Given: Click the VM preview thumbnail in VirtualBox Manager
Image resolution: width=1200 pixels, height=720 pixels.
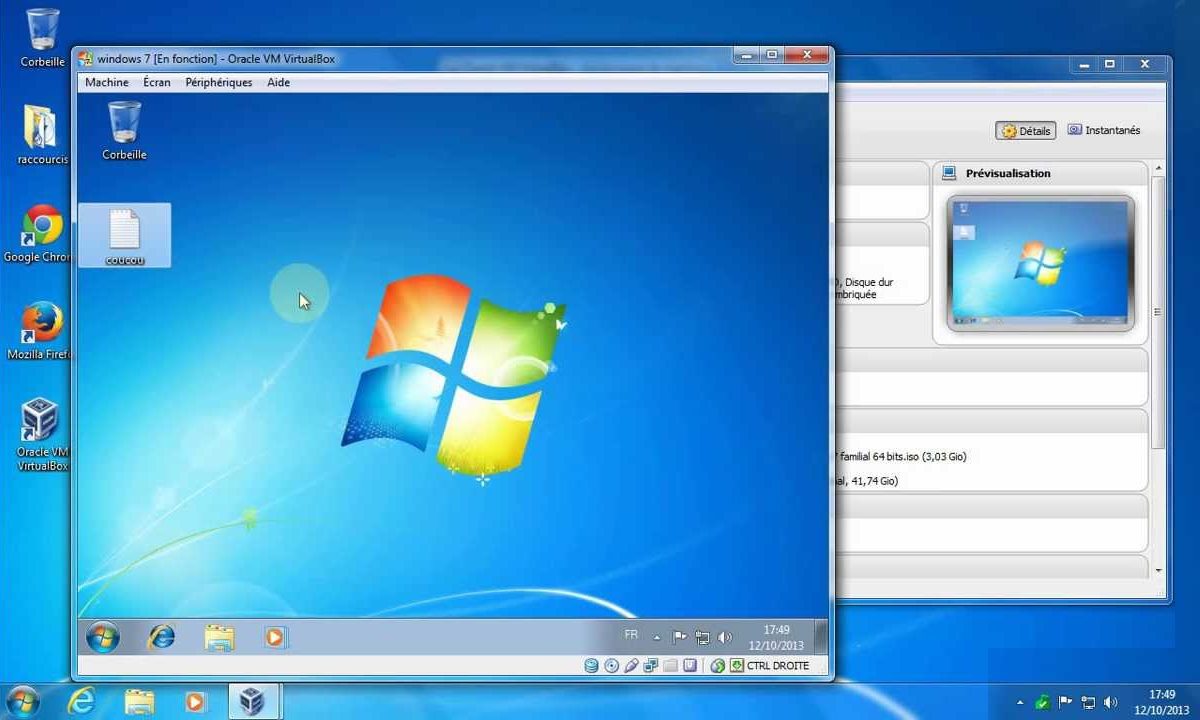Looking at the screenshot, I should 1041,262.
